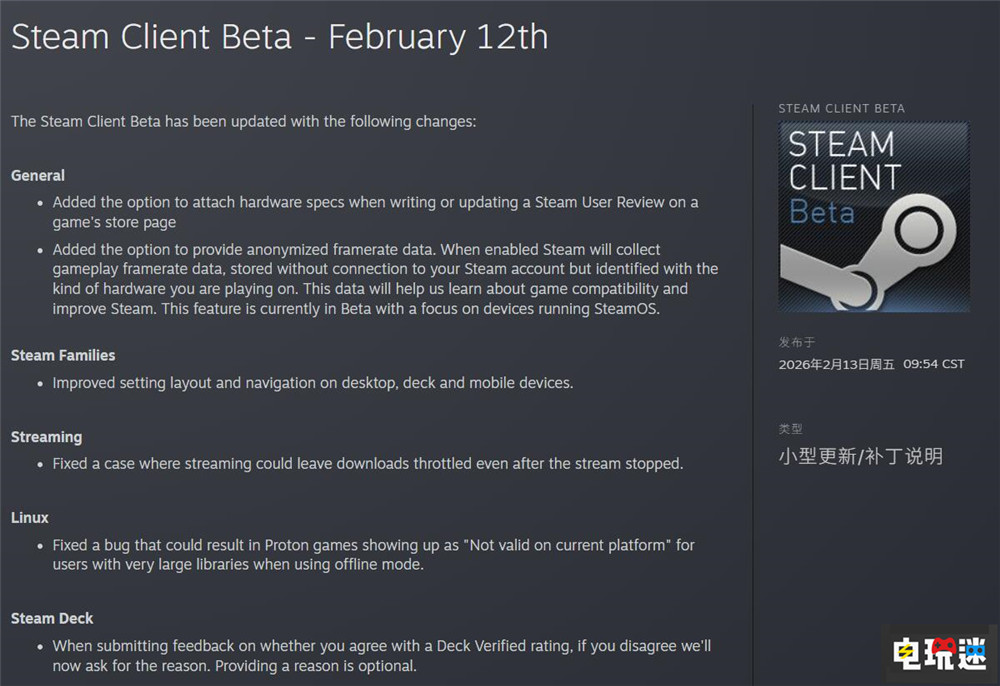
Task: Click the bullet about attaching hardware specs
Action: point(375,212)
